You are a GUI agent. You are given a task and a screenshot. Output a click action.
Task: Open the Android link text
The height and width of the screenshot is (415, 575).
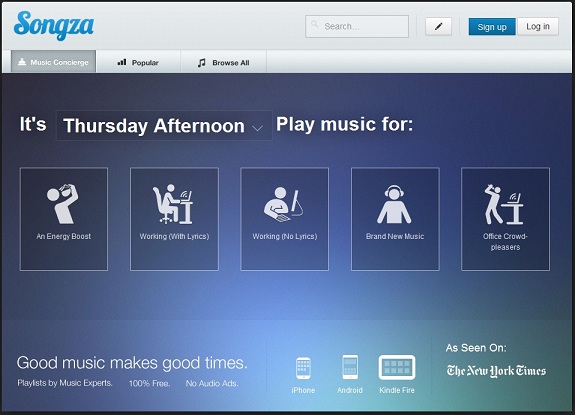pyautogui.click(x=350, y=390)
